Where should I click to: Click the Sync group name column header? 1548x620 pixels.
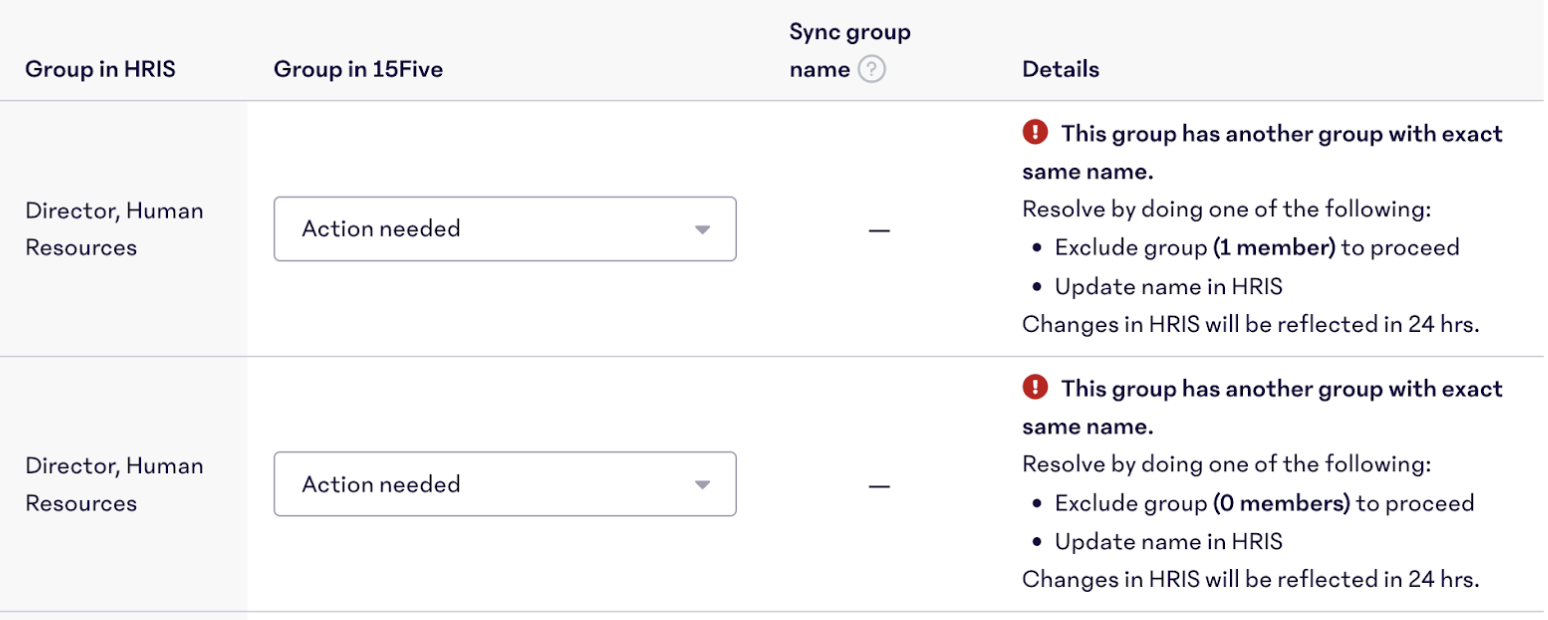click(x=850, y=51)
